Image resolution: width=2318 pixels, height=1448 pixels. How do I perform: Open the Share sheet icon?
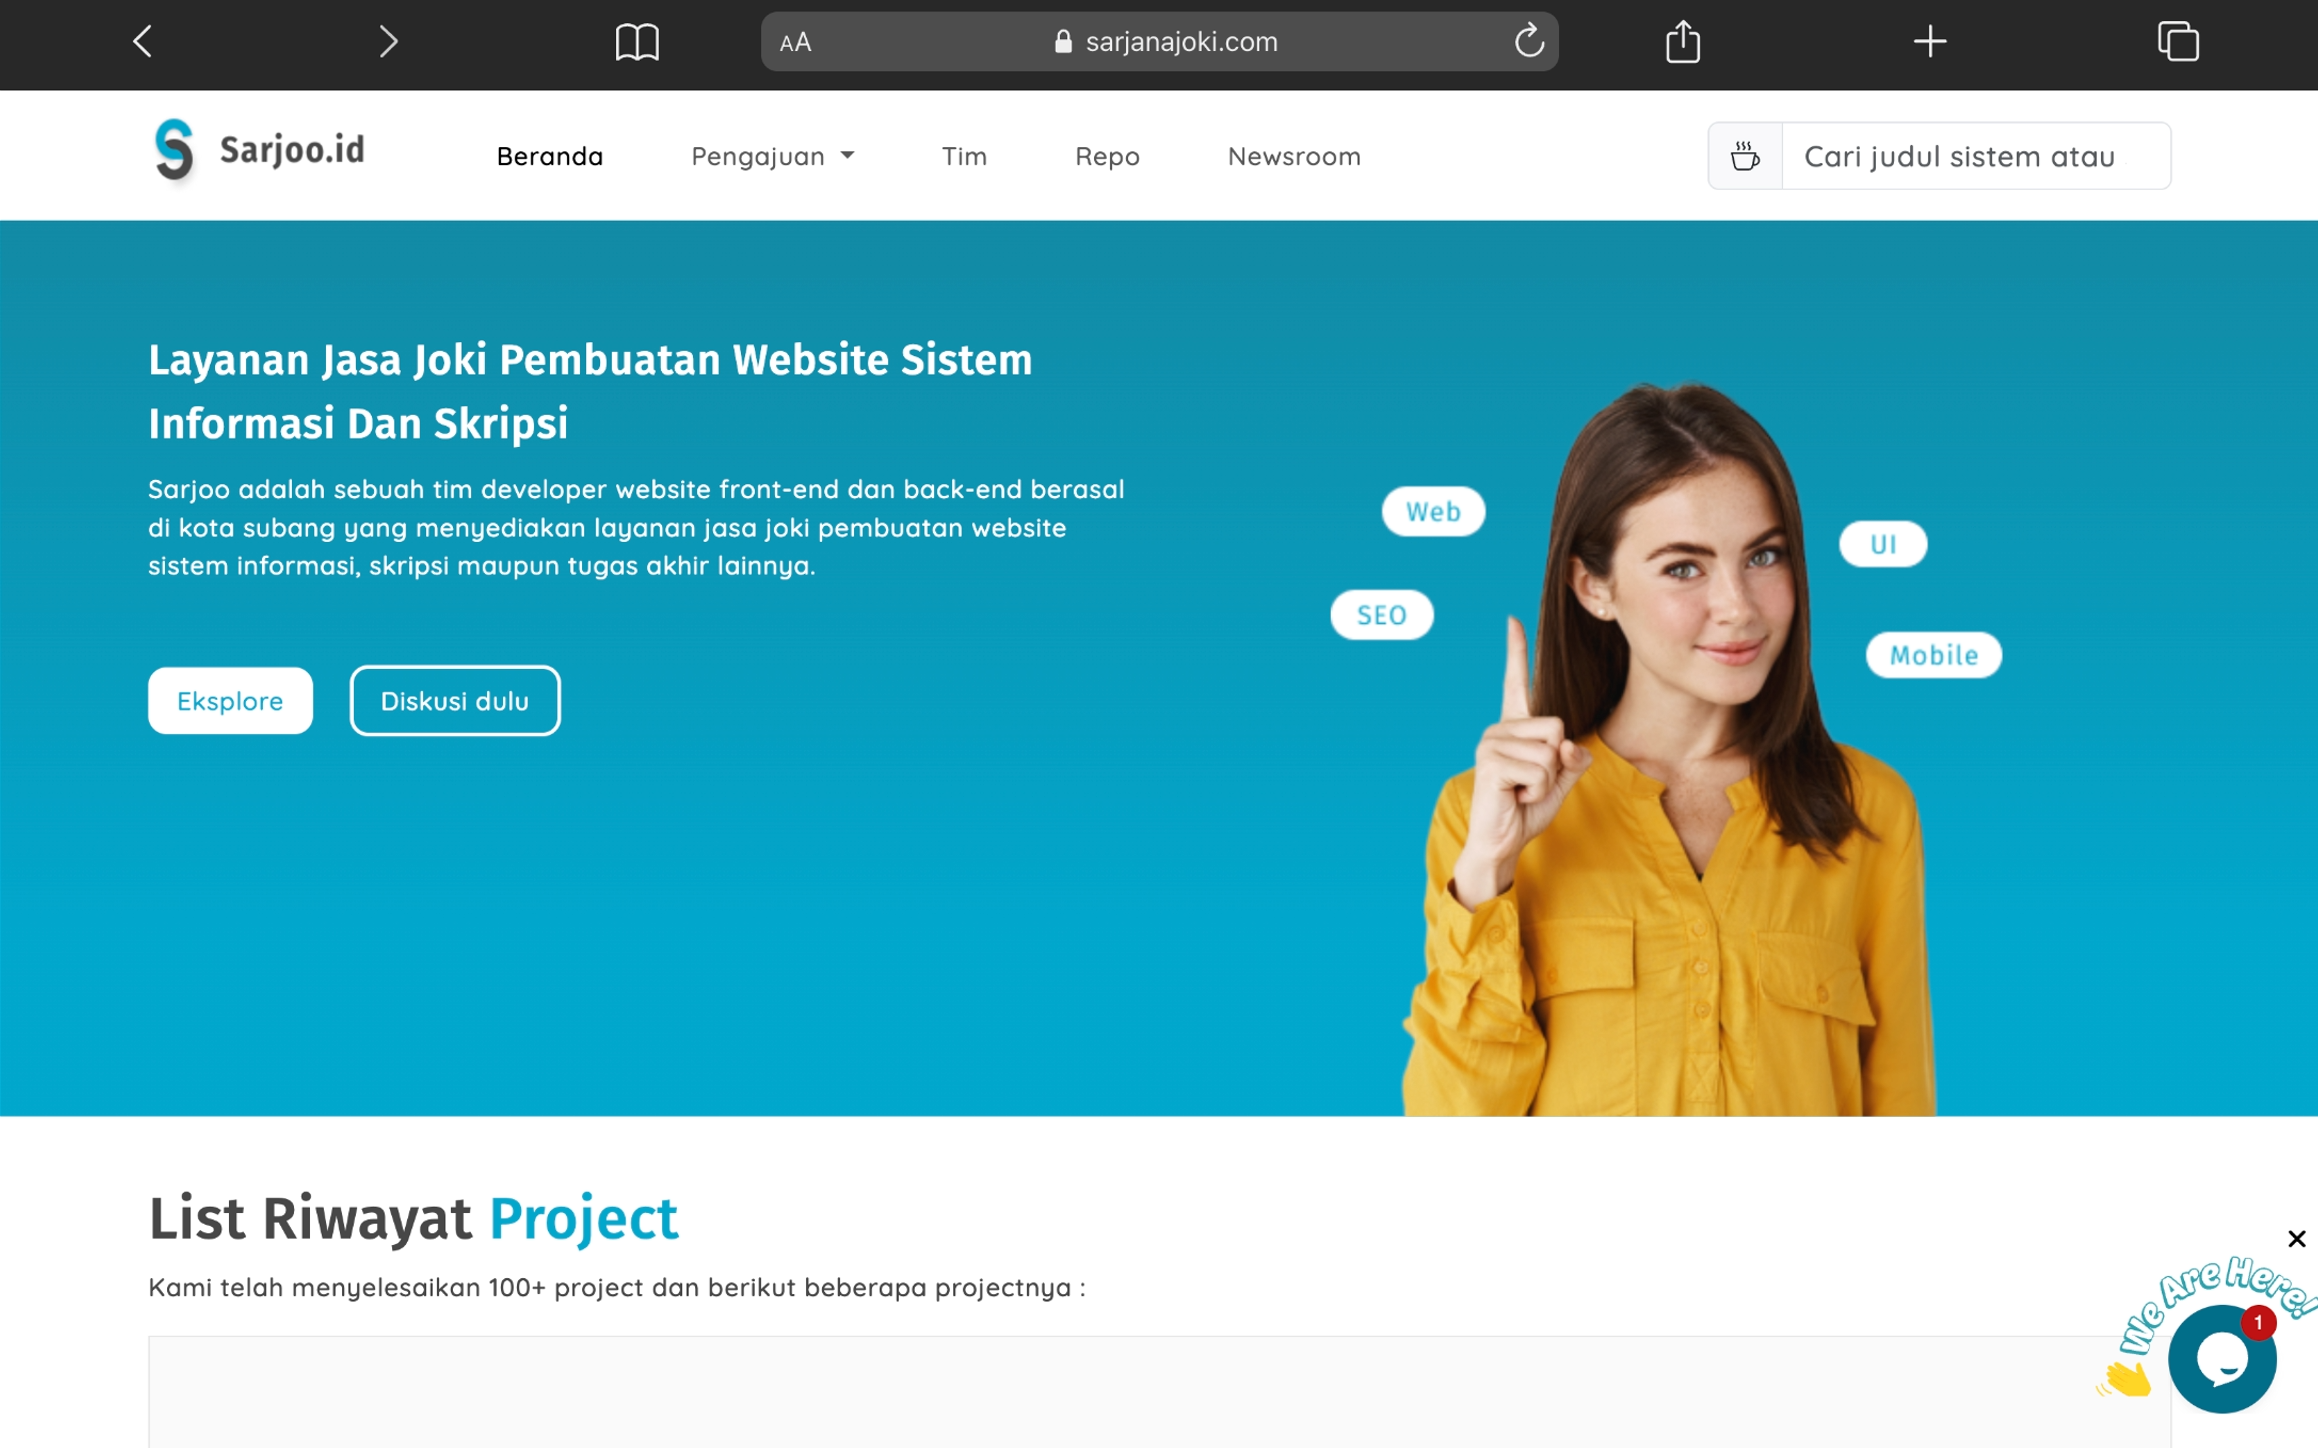coord(1683,42)
